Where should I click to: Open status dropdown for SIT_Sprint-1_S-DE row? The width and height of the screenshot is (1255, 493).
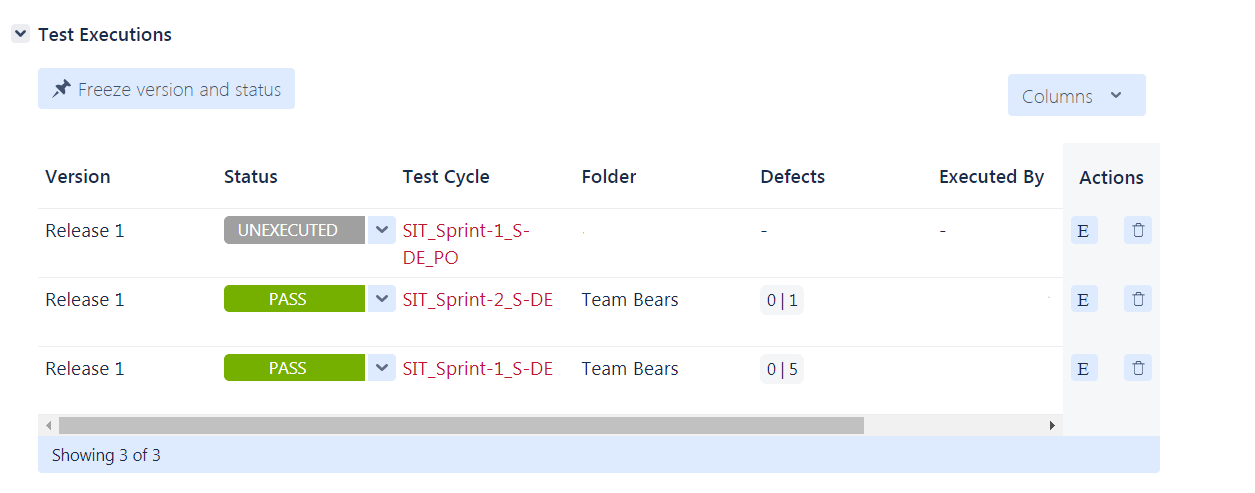[381, 368]
